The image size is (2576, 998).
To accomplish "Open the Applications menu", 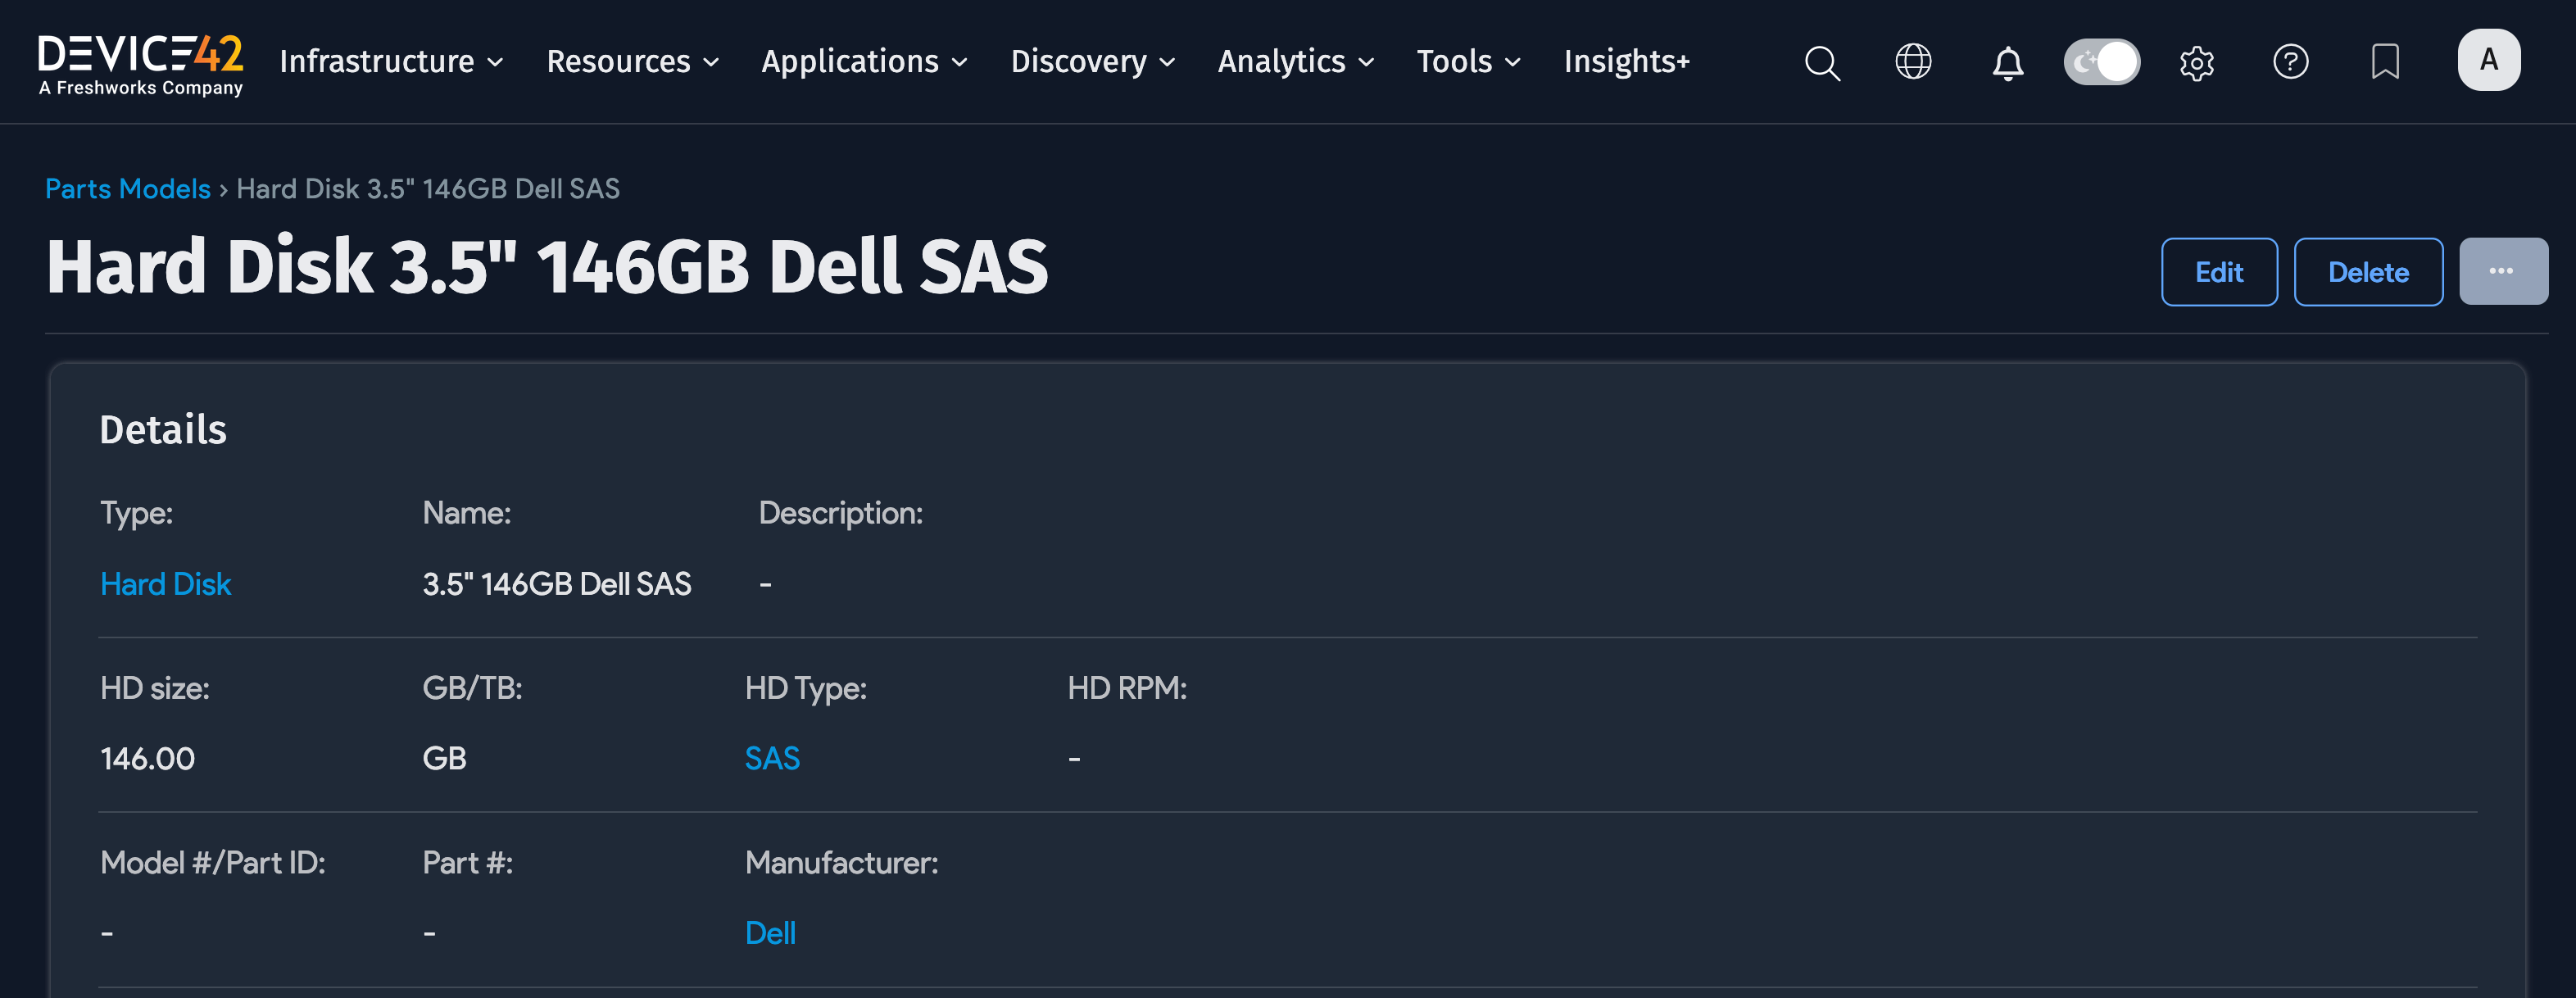I will coord(864,62).
